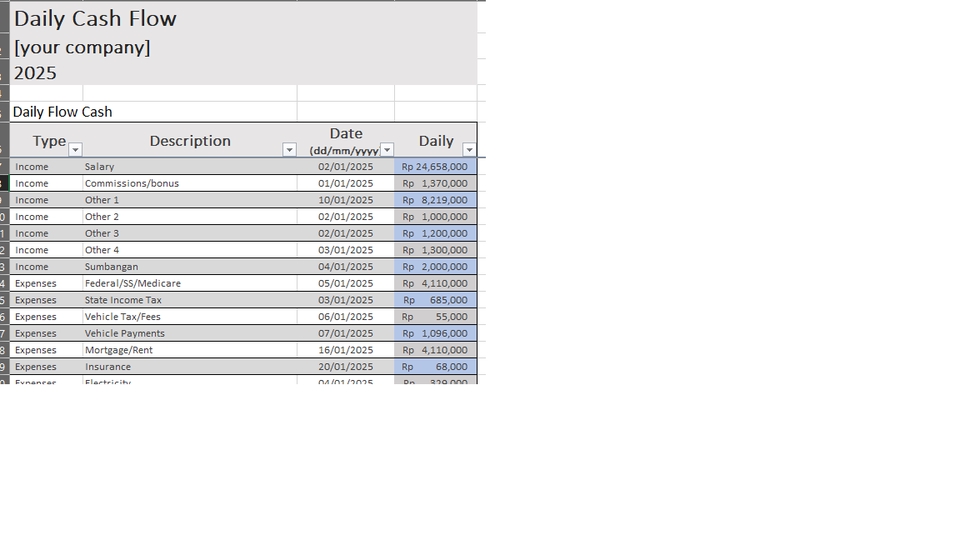
Task: Select the '[your company]' cell
Action: click(x=244, y=47)
